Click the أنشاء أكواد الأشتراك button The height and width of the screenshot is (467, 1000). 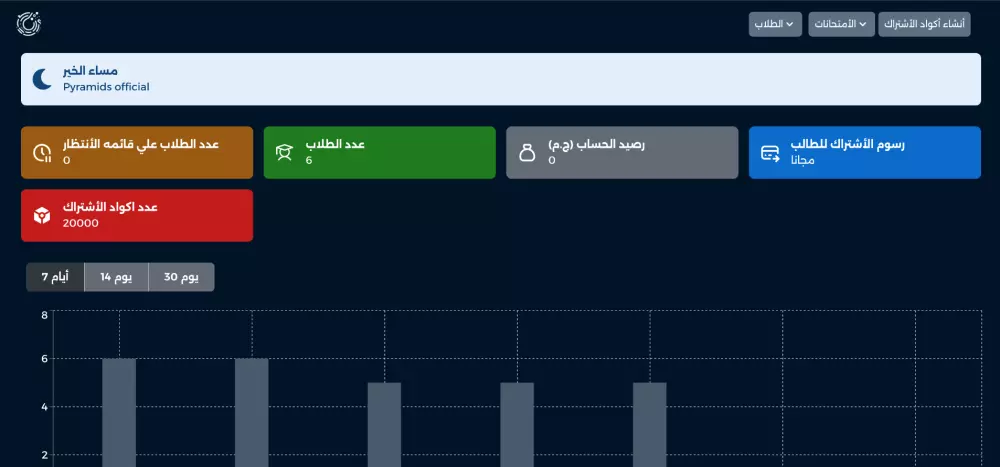tap(924, 24)
